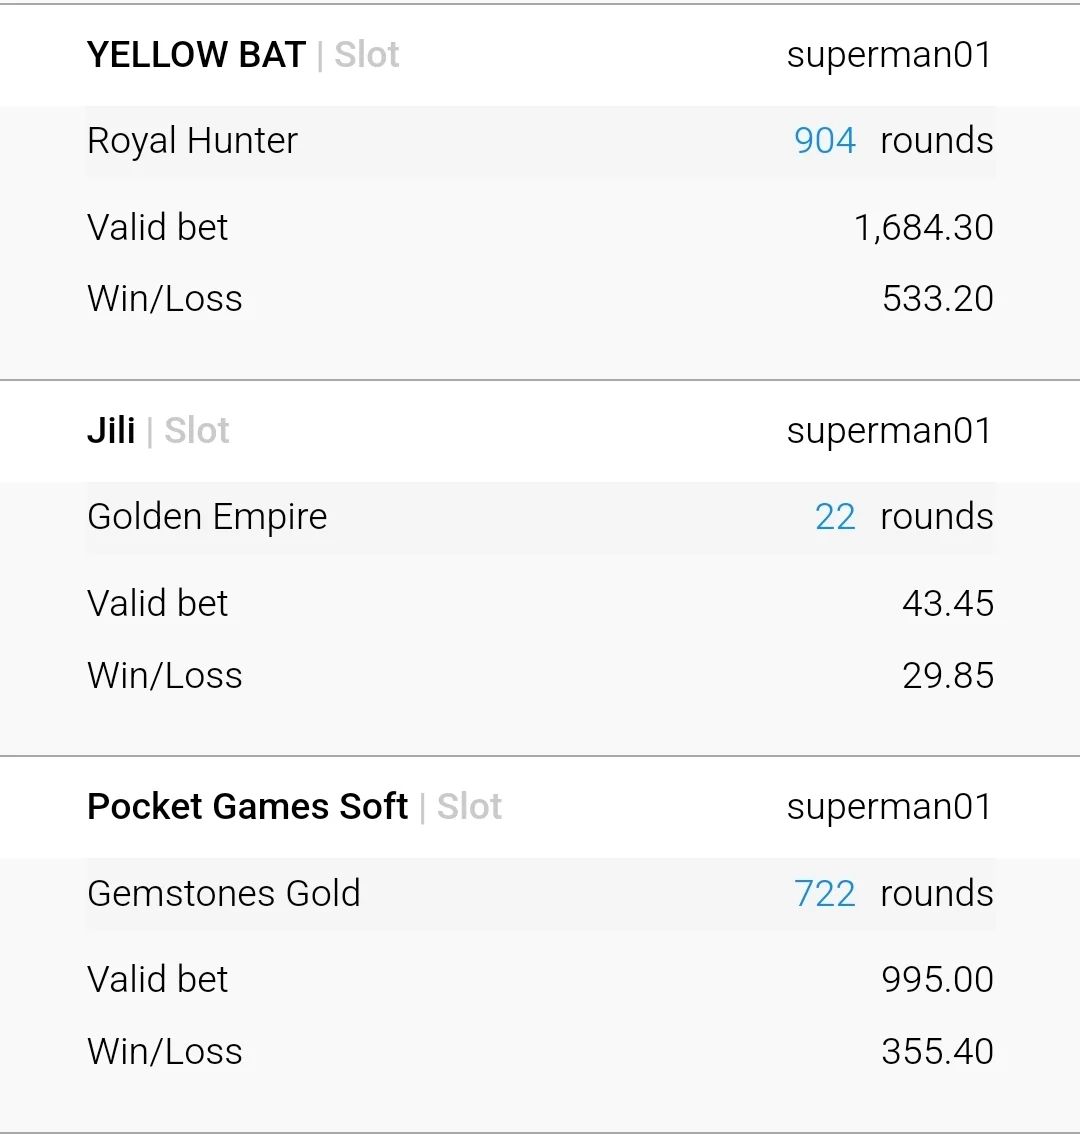Viewport: 1080px width, 1137px height.
Task: Click the Slot label beside Jili
Action: pos(197,431)
